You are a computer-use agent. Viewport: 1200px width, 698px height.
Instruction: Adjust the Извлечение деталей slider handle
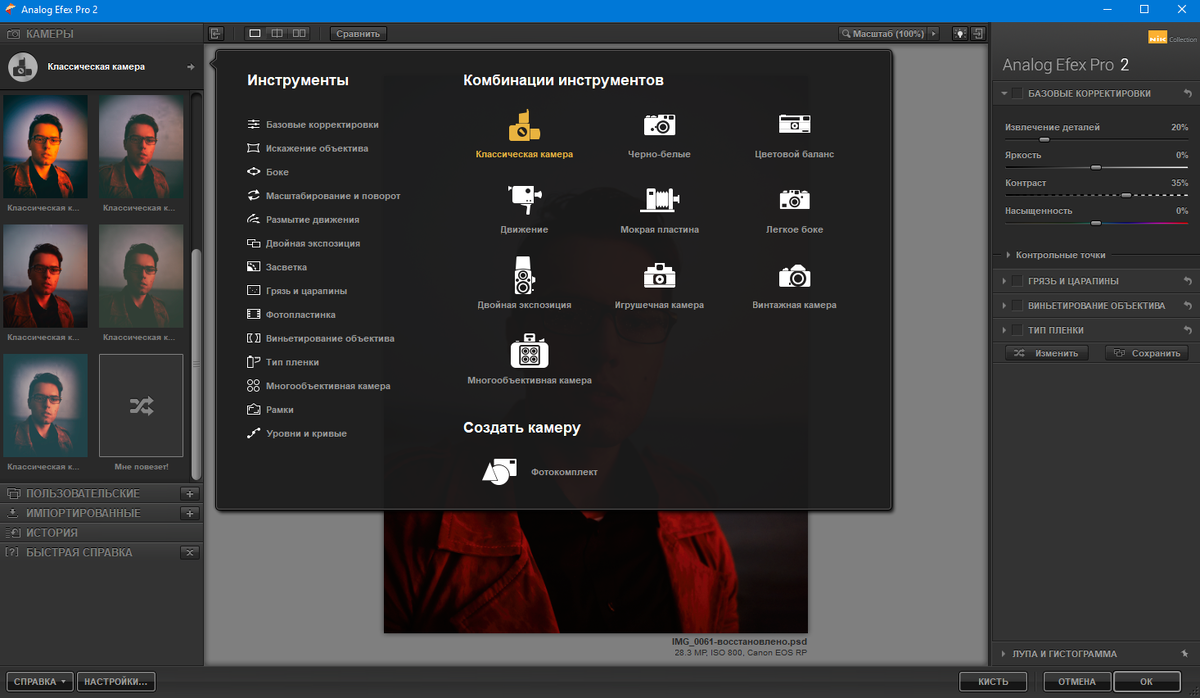click(1045, 139)
